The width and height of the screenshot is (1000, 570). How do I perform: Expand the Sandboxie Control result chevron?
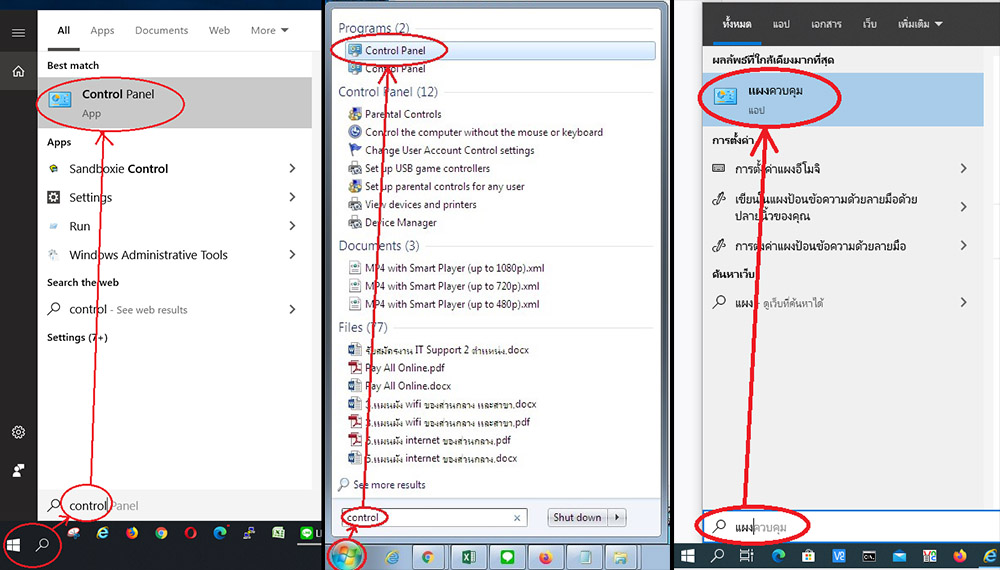[292, 168]
